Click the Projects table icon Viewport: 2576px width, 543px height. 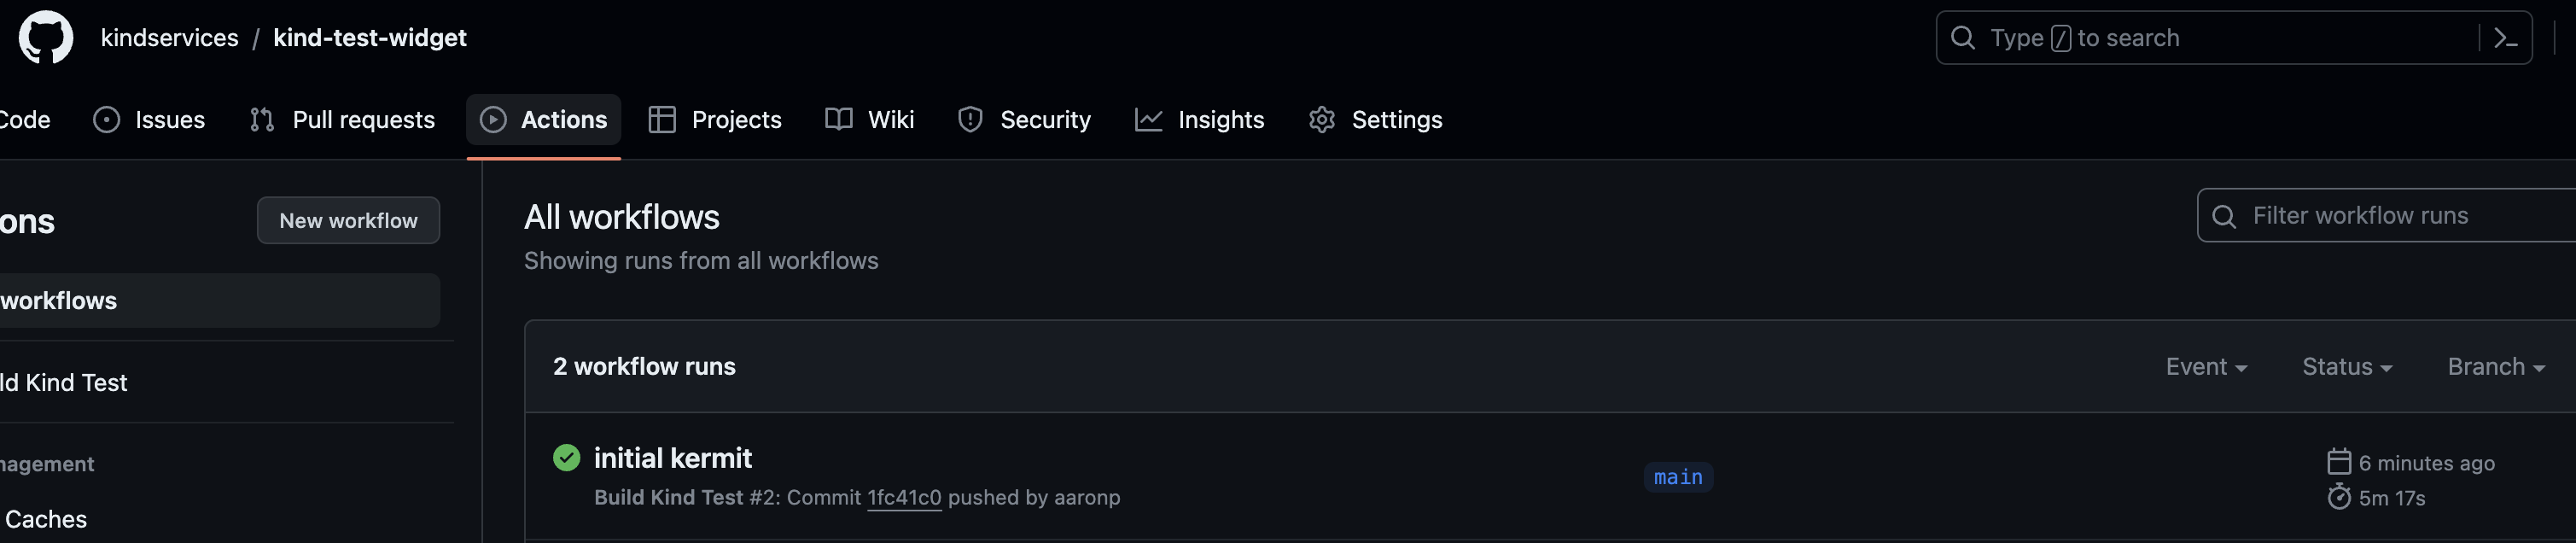click(x=662, y=120)
